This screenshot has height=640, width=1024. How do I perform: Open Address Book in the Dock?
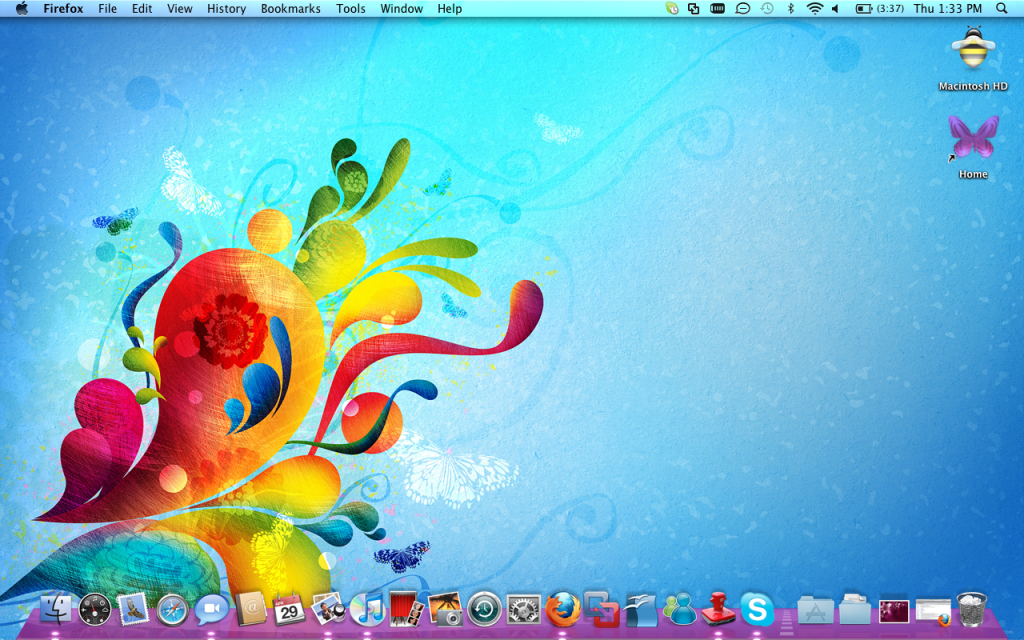pyautogui.click(x=250, y=609)
